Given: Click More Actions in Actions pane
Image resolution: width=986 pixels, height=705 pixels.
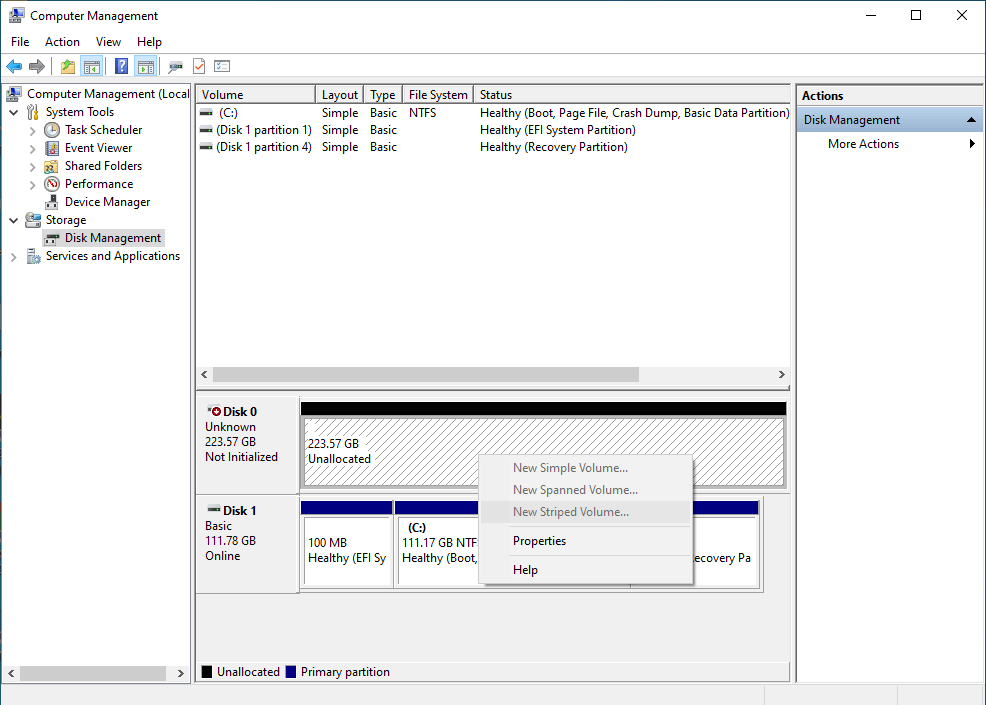Looking at the screenshot, I should (863, 143).
